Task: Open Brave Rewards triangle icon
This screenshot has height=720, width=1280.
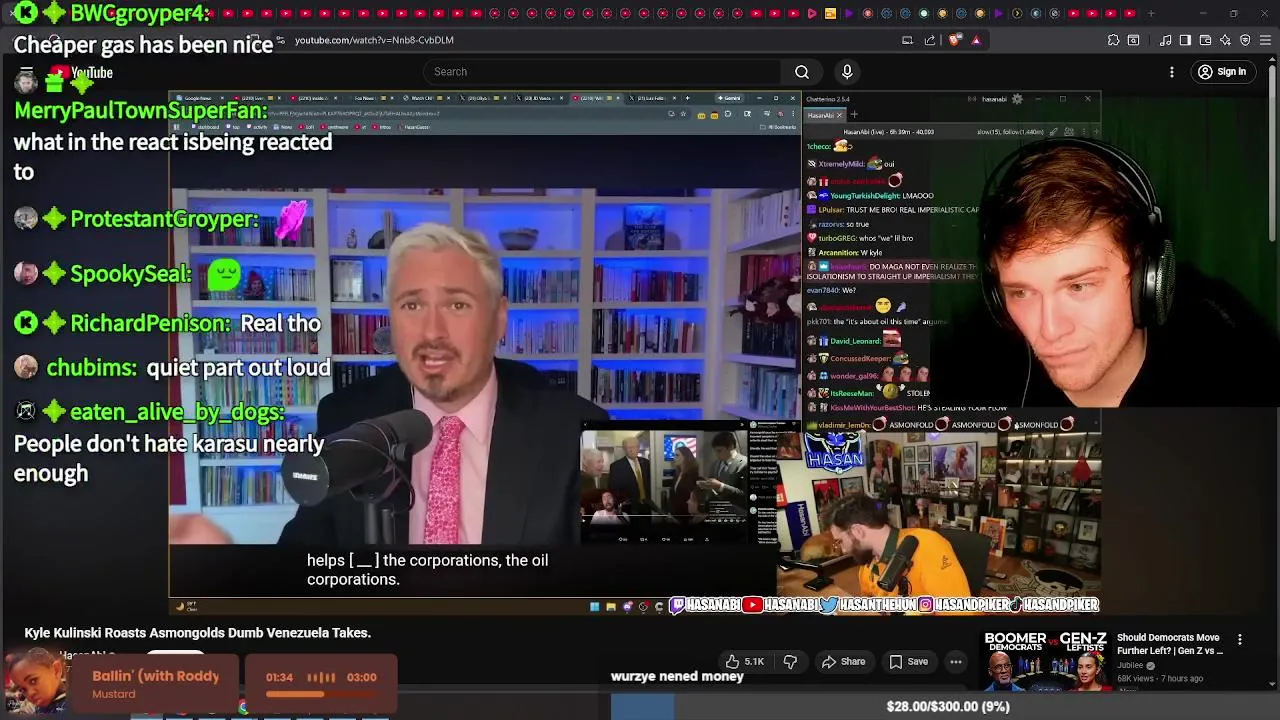Action: pyautogui.click(x=976, y=40)
